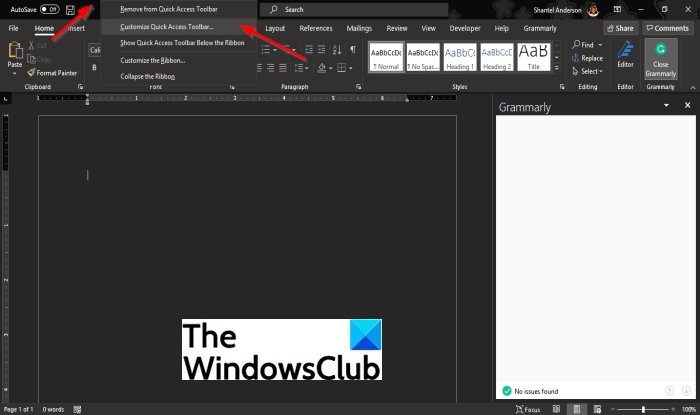The image size is (700, 415).
Task: Open Focus mode in status bar
Action: coord(528,409)
